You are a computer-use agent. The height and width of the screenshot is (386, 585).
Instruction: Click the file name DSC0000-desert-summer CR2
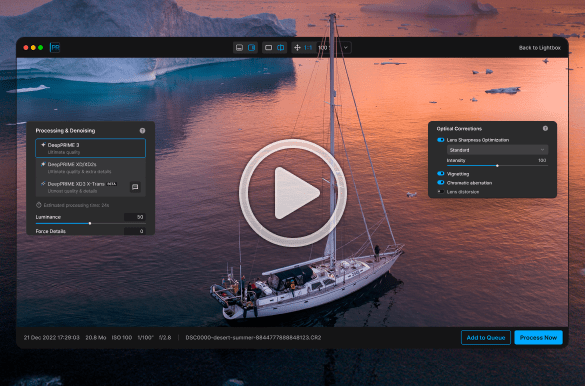(253, 338)
